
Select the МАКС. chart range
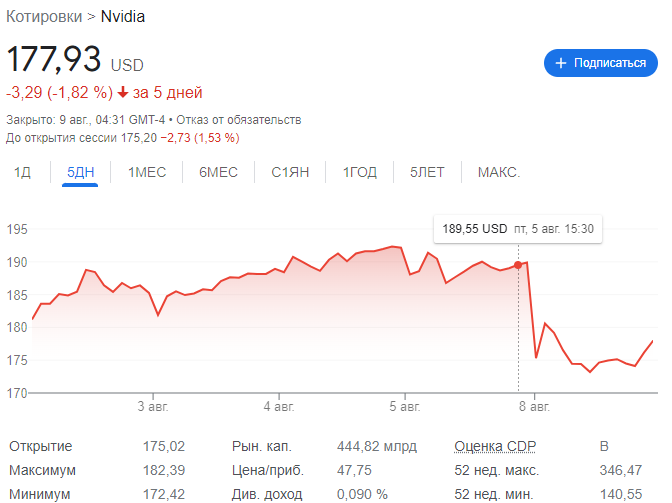point(498,172)
